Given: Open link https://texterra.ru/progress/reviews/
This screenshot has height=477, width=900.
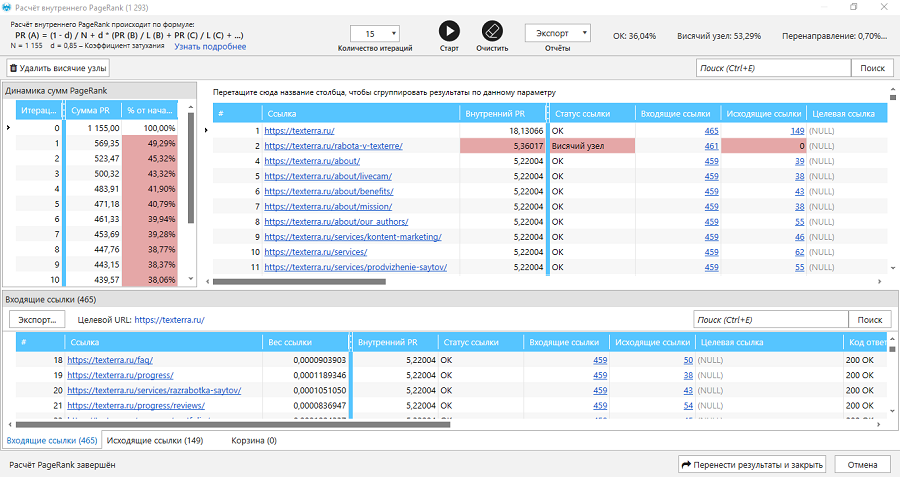Looking at the screenshot, I should click(x=136, y=405).
